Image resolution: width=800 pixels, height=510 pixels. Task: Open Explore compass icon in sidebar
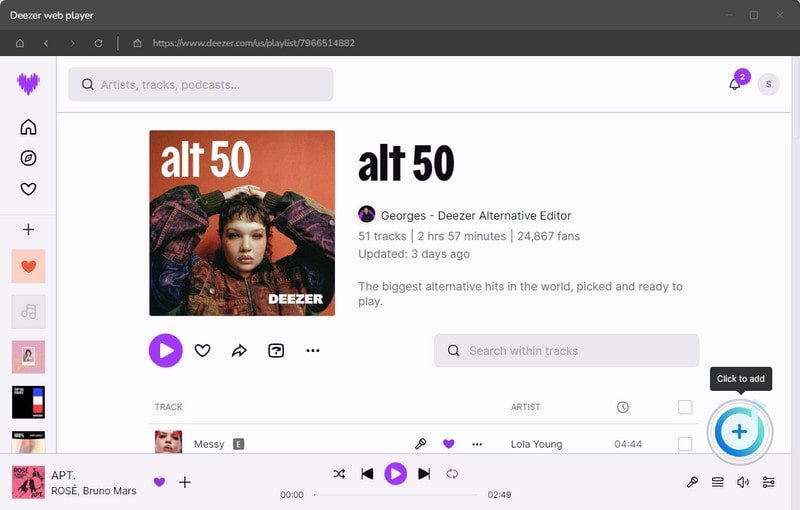point(29,158)
